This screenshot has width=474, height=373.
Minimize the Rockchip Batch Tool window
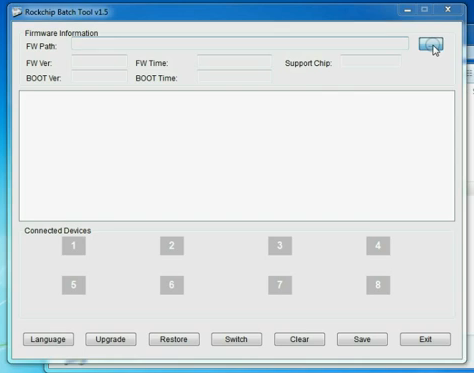click(x=407, y=10)
